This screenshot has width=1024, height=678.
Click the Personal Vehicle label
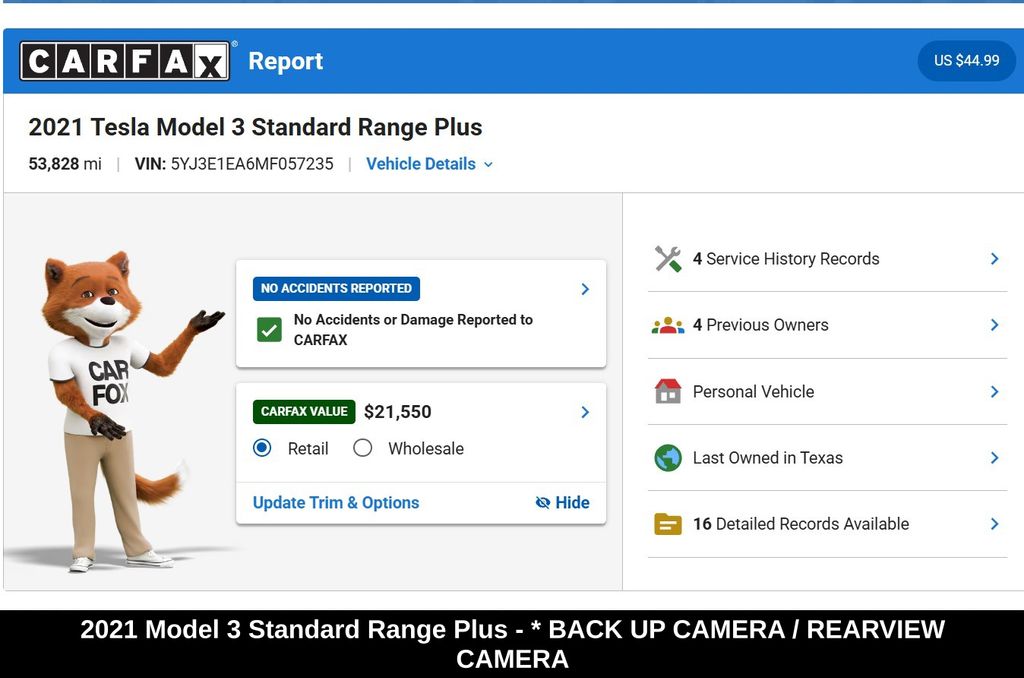click(x=753, y=391)
